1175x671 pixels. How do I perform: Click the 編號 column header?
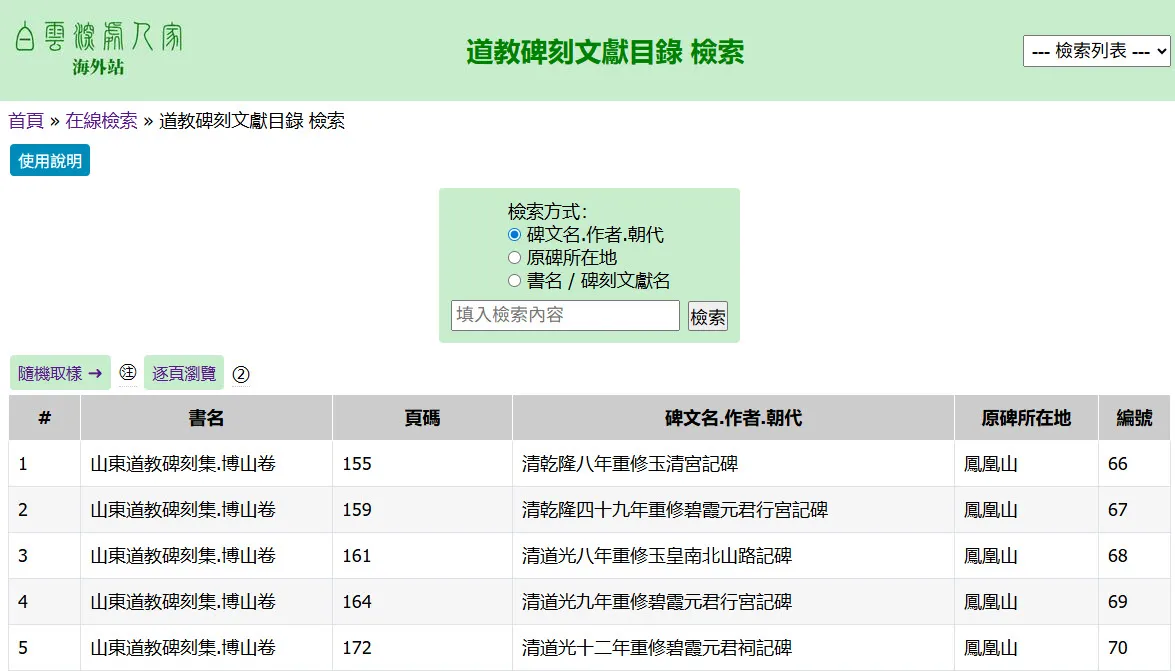(1134, 418)
